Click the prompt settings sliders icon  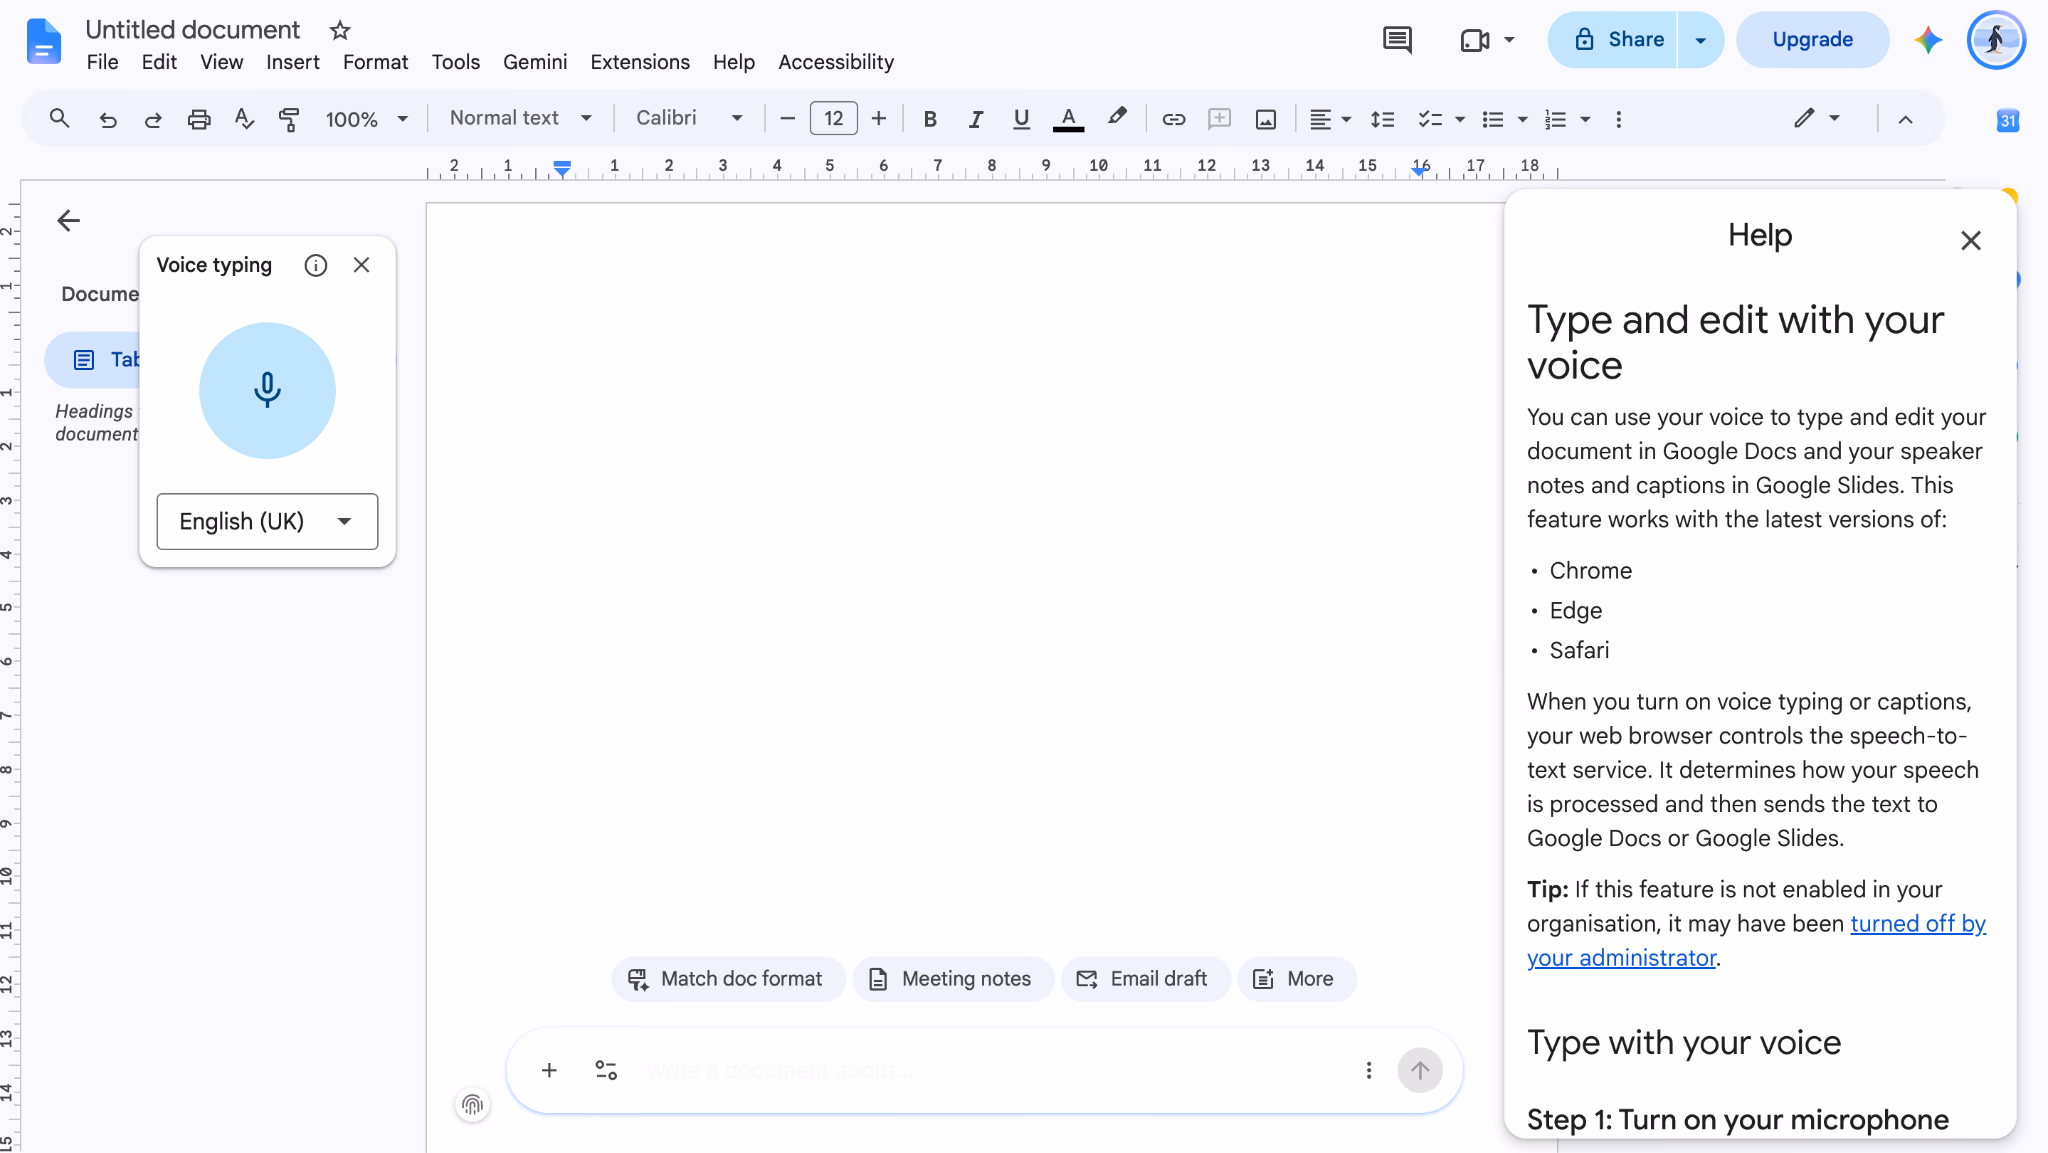pos(606,1070)
